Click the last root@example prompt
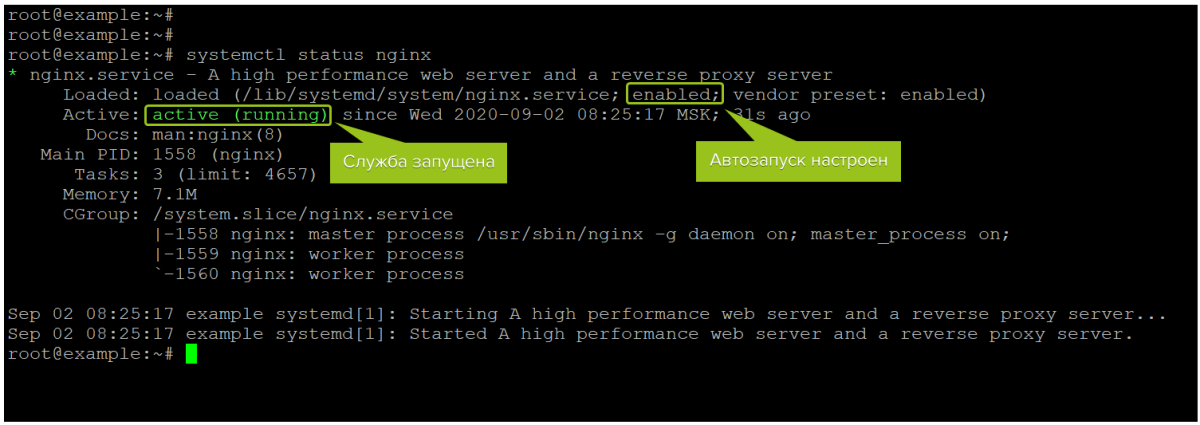The image size is (1200, 425). tap(91, 354)
